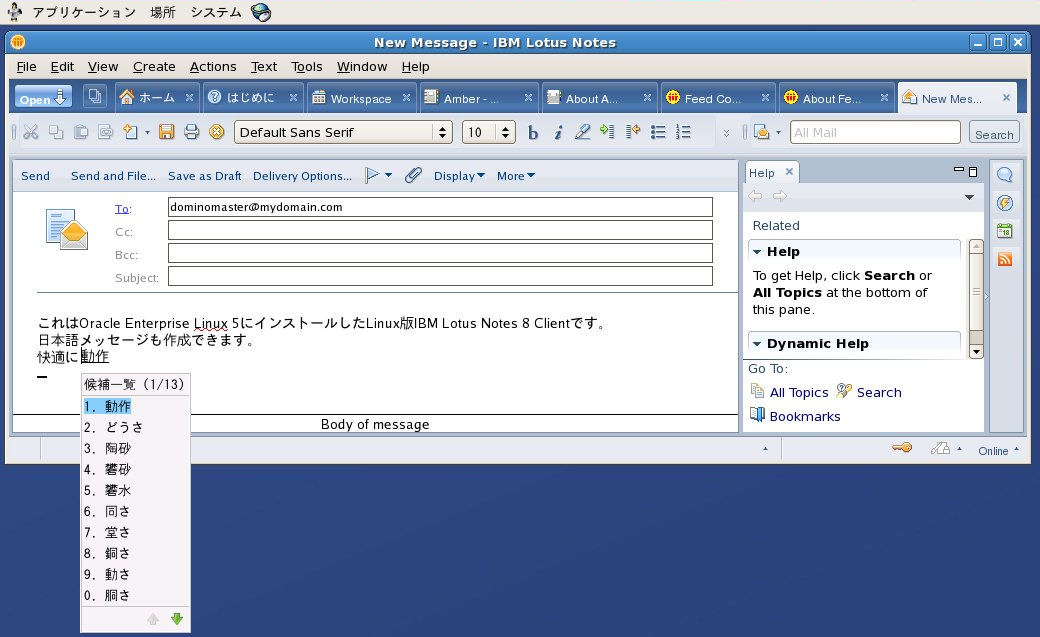Click the highlighter pen icon
Screen dimensions: 1040x637
582,132
